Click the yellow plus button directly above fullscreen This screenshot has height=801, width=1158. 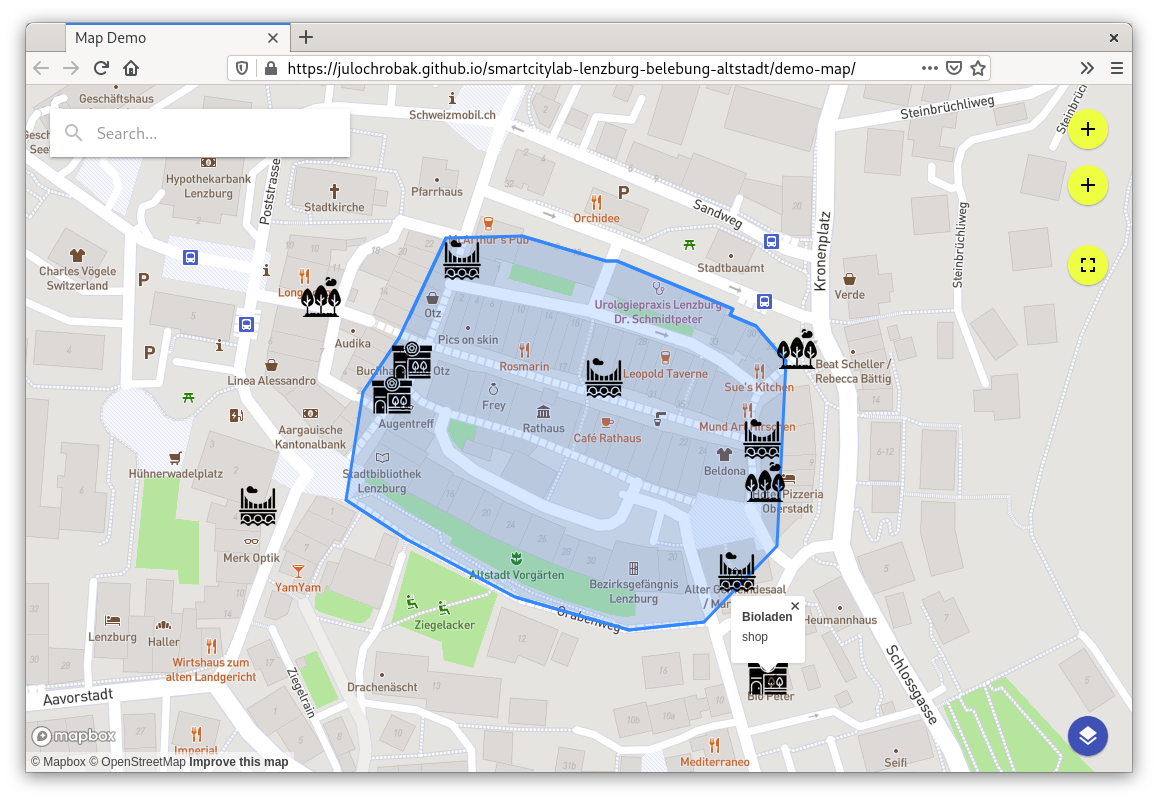[x=1088, y=185]
